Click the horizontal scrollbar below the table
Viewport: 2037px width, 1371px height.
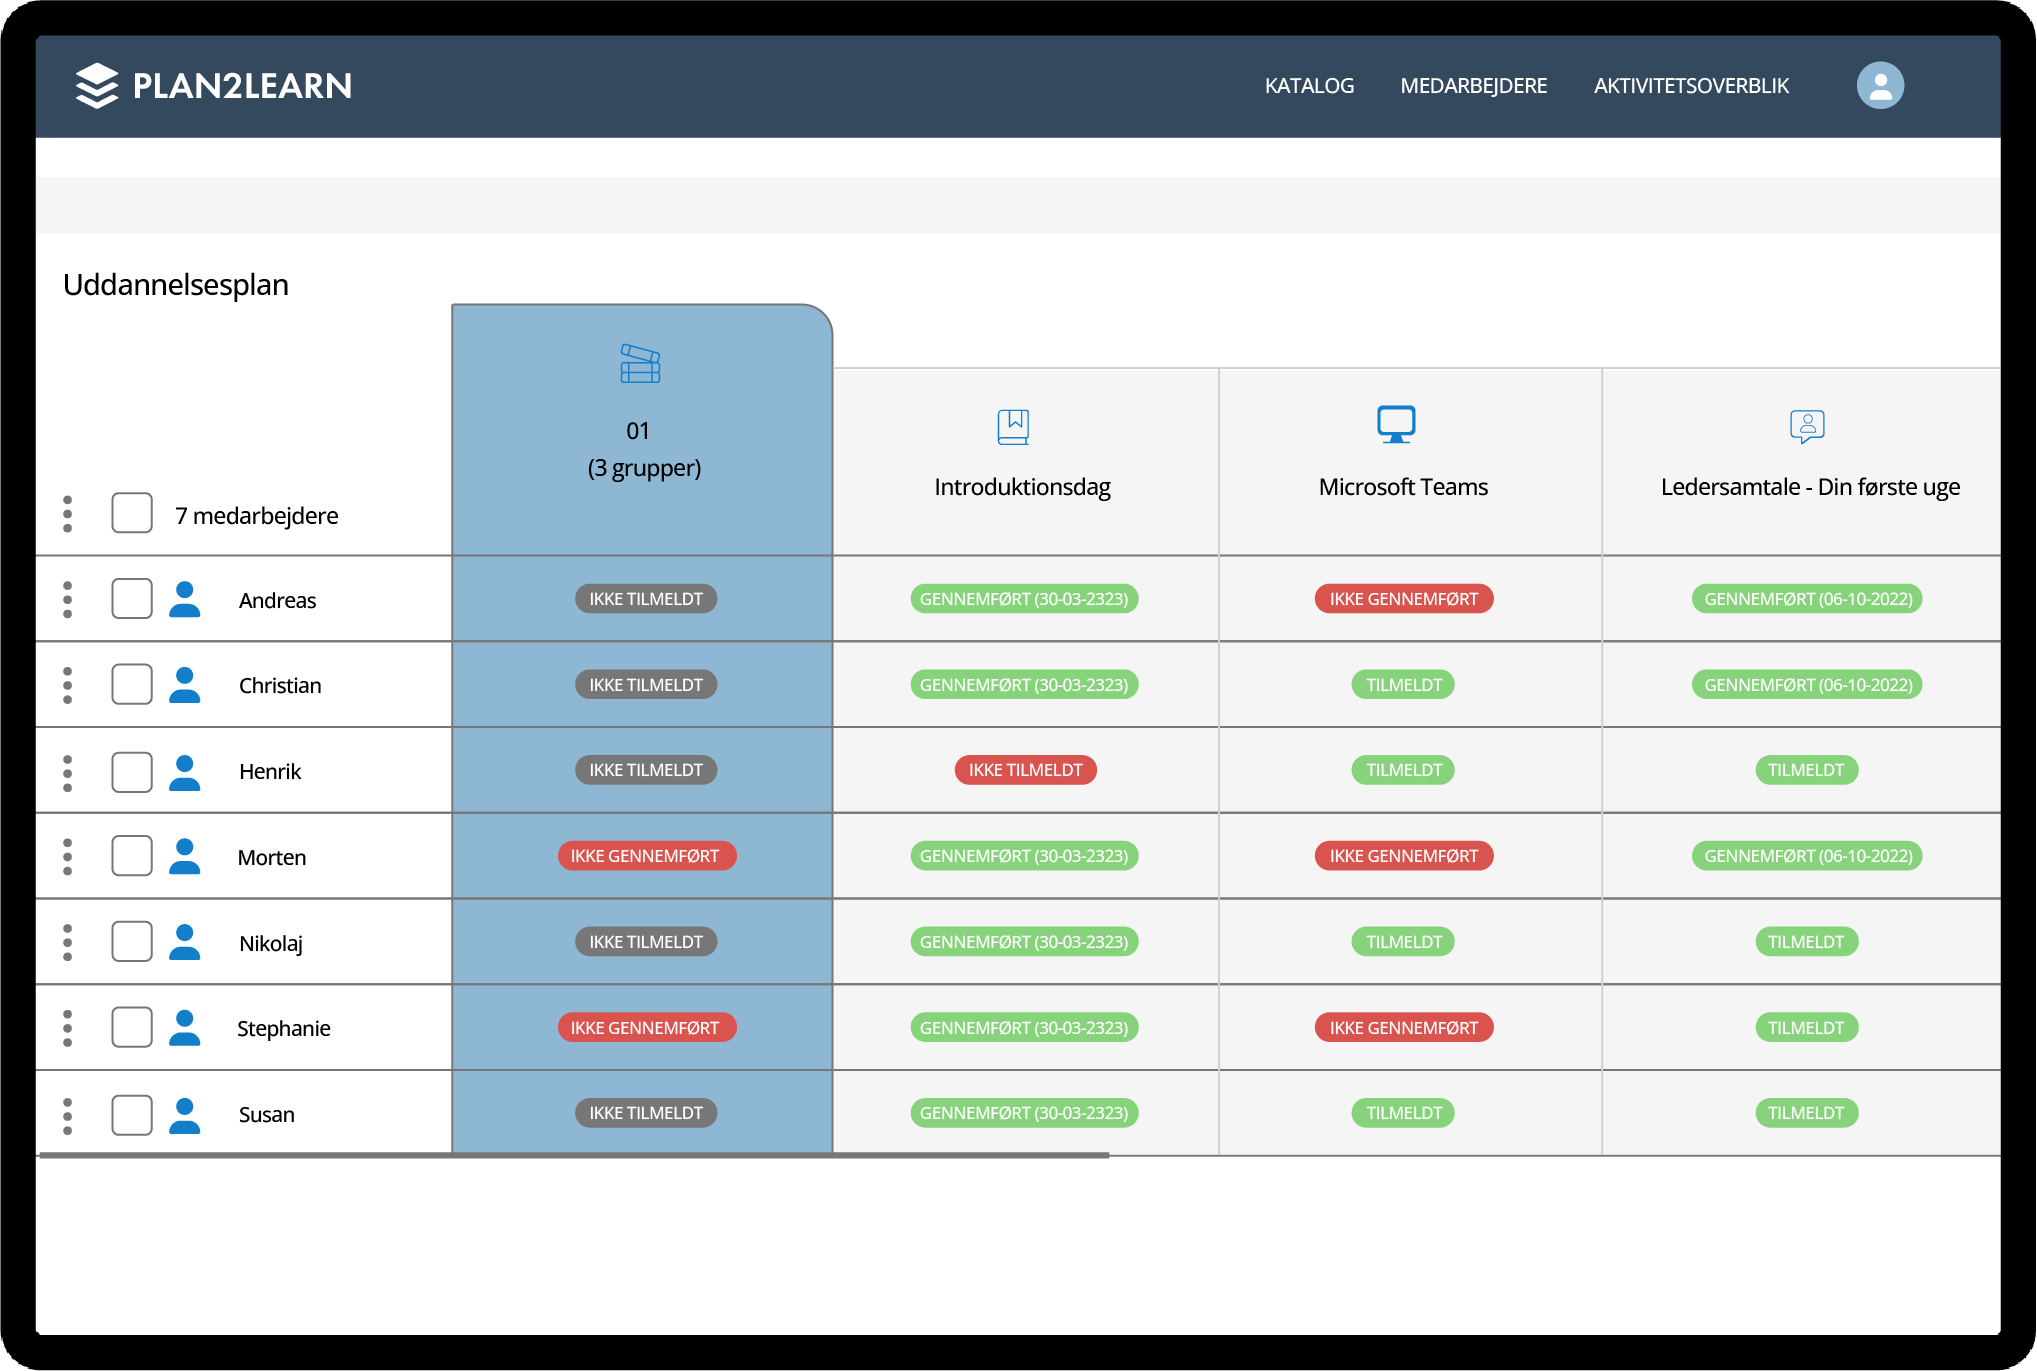[573, 1155]
